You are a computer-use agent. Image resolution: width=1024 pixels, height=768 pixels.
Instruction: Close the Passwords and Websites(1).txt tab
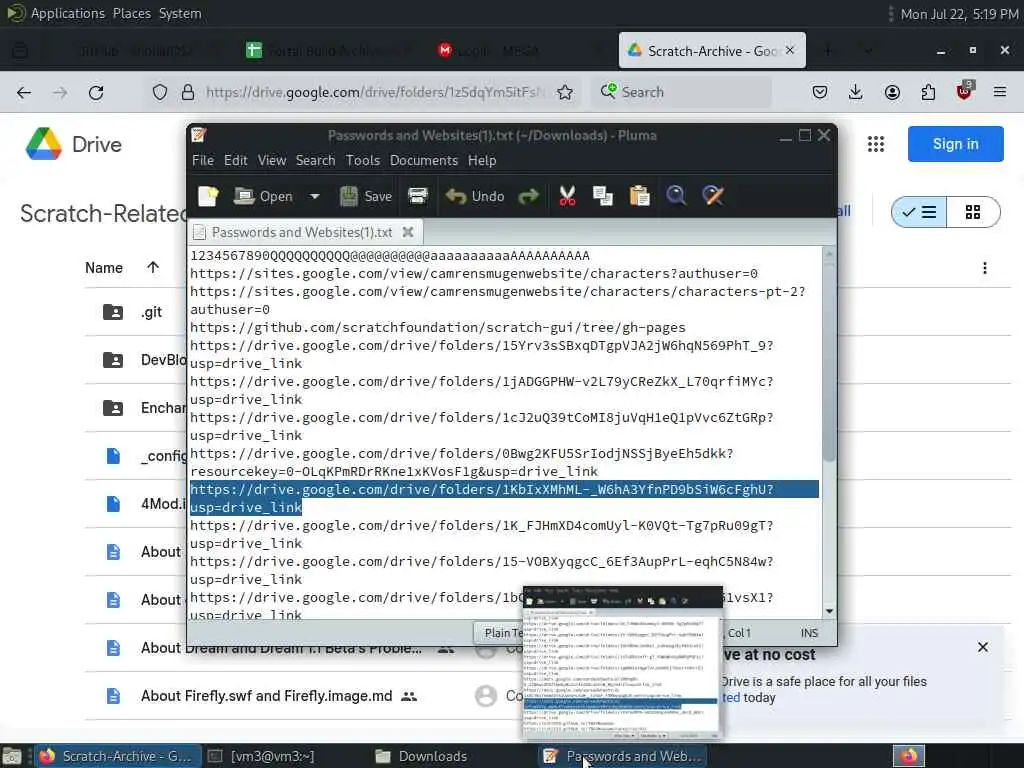[x=408, y=232]
